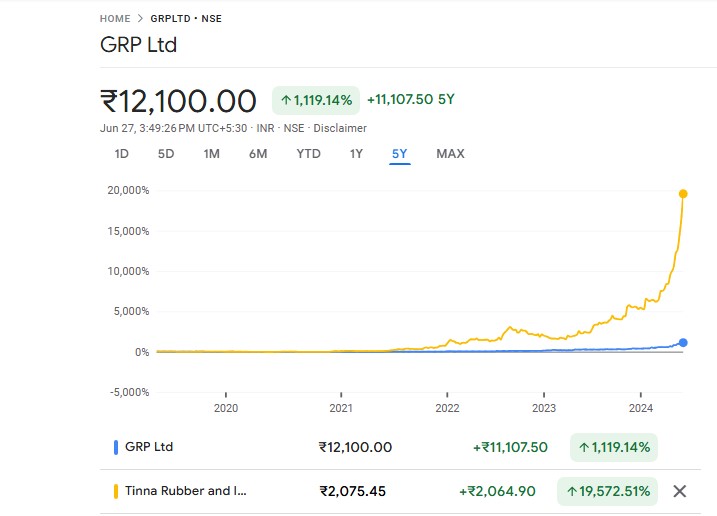This screenshot has width=717, height=516.
Task: Remove Tinna Rubber comparison with X icon
Action: coord(679,491)
